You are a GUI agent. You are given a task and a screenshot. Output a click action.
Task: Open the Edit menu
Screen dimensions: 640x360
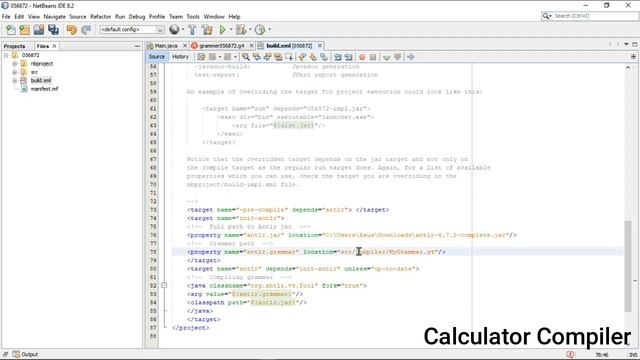point(19,17)
